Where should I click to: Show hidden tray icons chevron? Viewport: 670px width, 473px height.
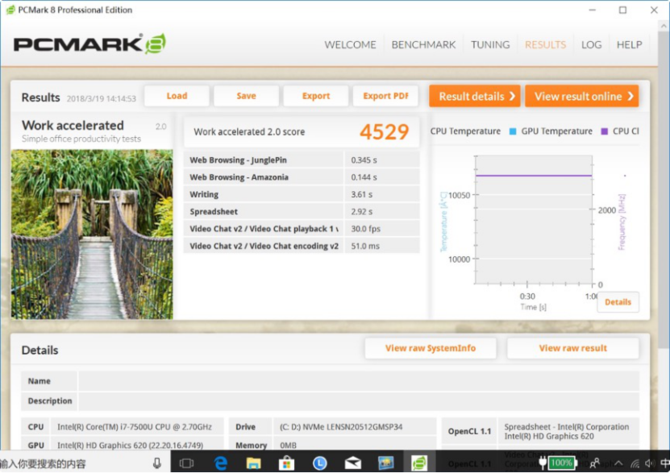click(x=618, y=463)
